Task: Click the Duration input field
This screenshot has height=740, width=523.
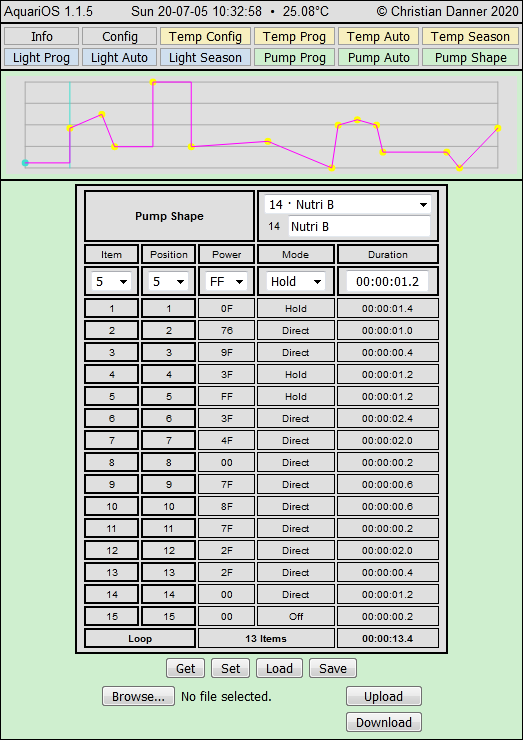Action: pyautogui.click(x=387, y=282)
